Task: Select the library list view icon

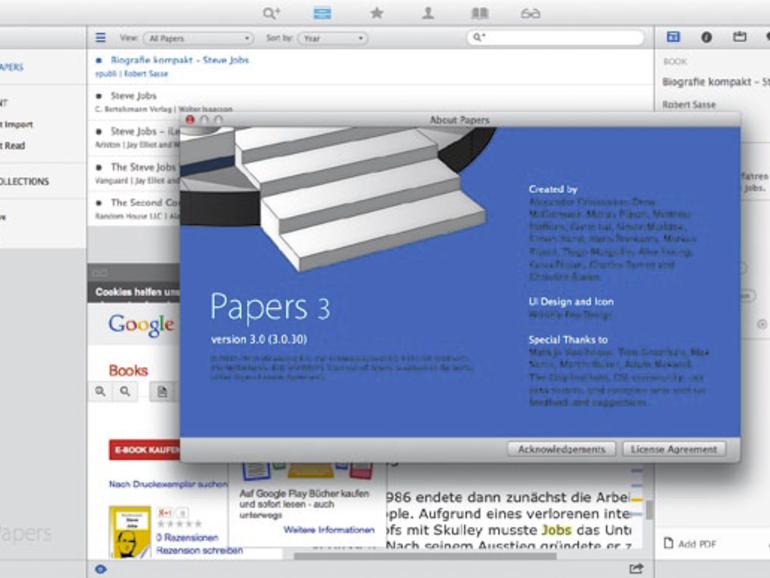Action: click(x=322, y=13)
